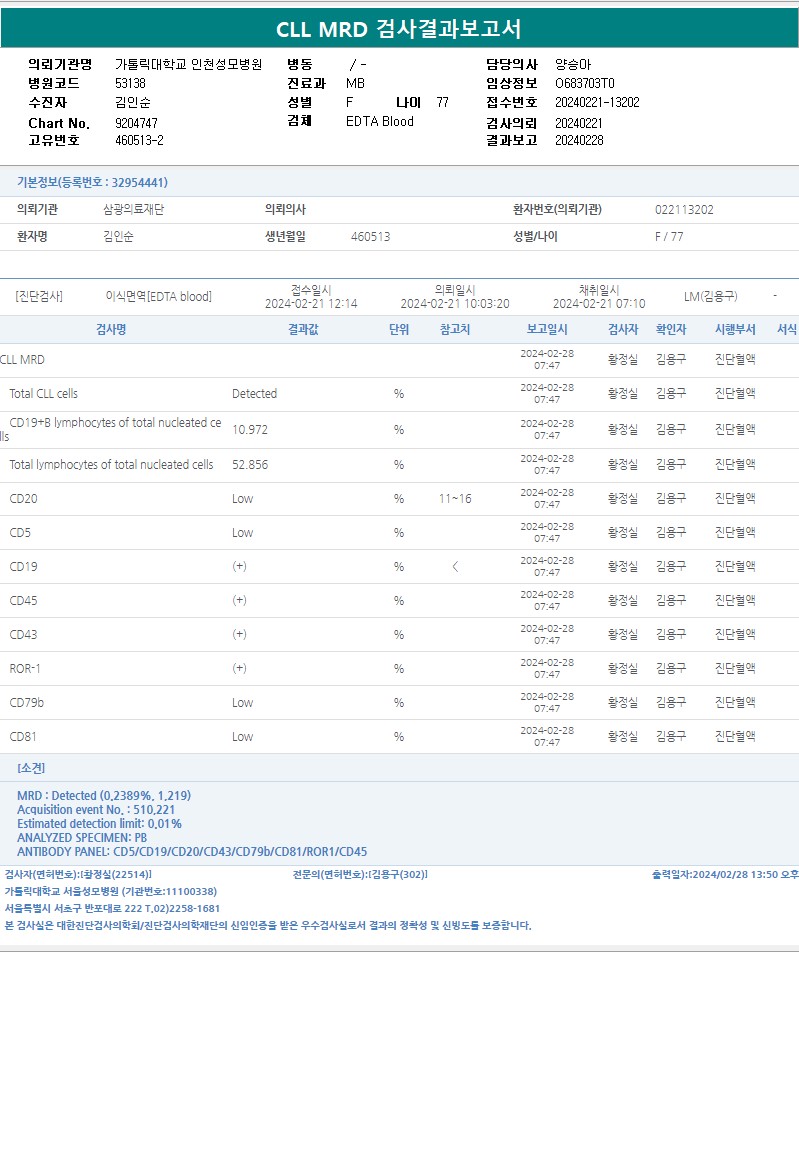Click the 검사명 column header
This screenshot has height=1154, width=799.
[111, 329]
